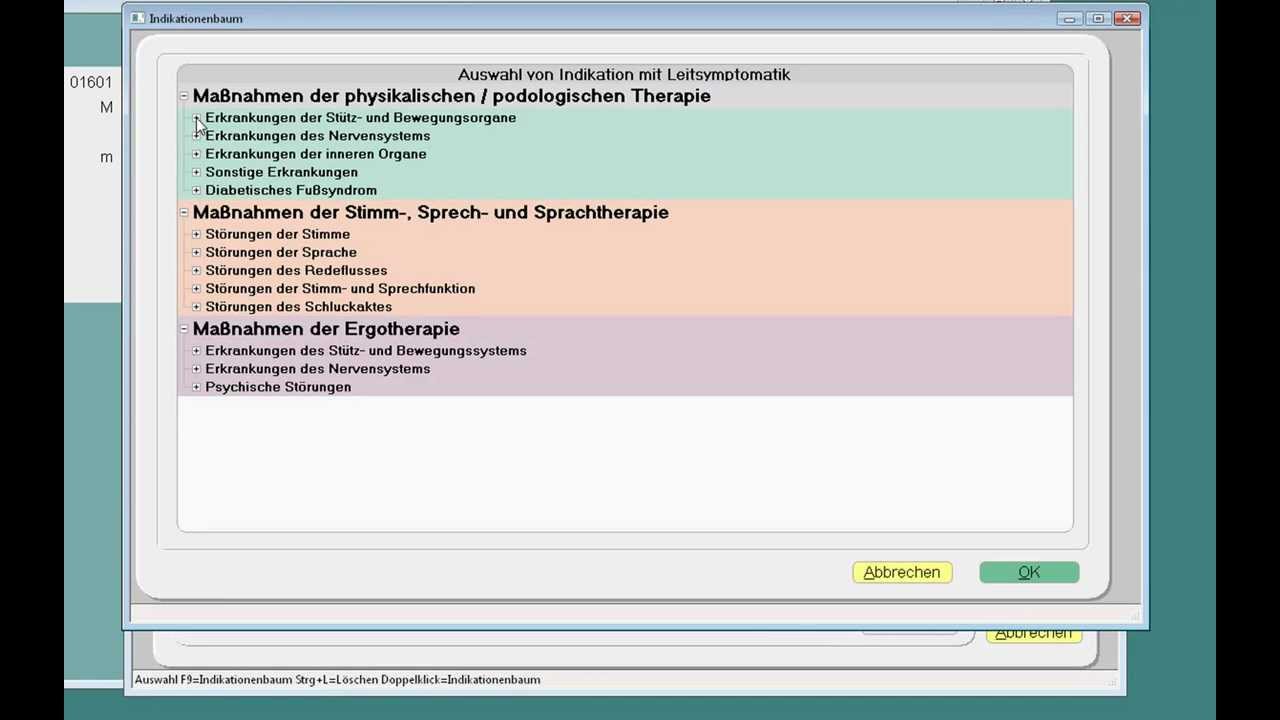Select Störungen des Redeflusses row text
The height and width of the screenshot is (720, 1280).
(296, 270)
